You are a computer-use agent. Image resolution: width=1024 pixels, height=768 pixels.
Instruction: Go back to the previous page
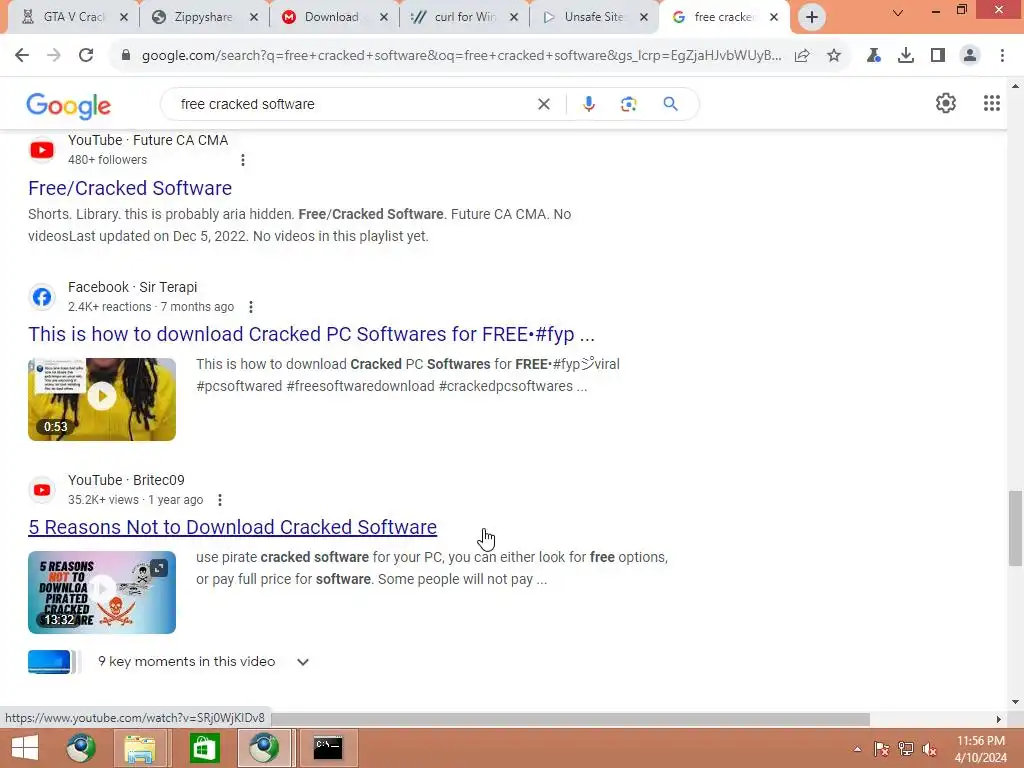22,56
